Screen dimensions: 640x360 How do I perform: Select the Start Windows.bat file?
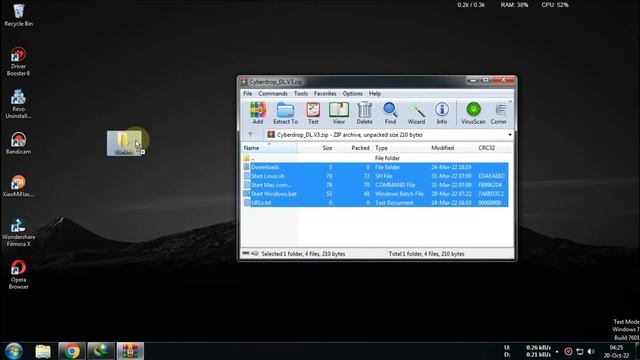(x=375, y=194)
